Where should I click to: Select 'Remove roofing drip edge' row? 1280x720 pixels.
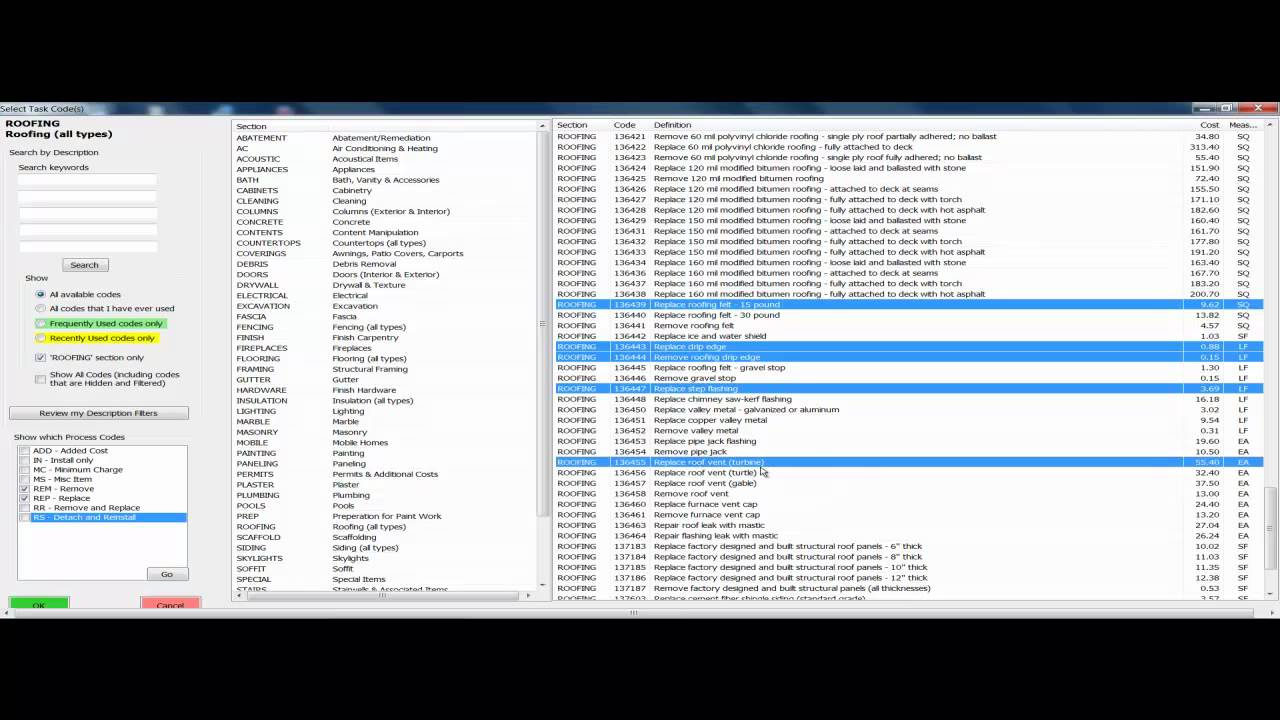[909, 357]
